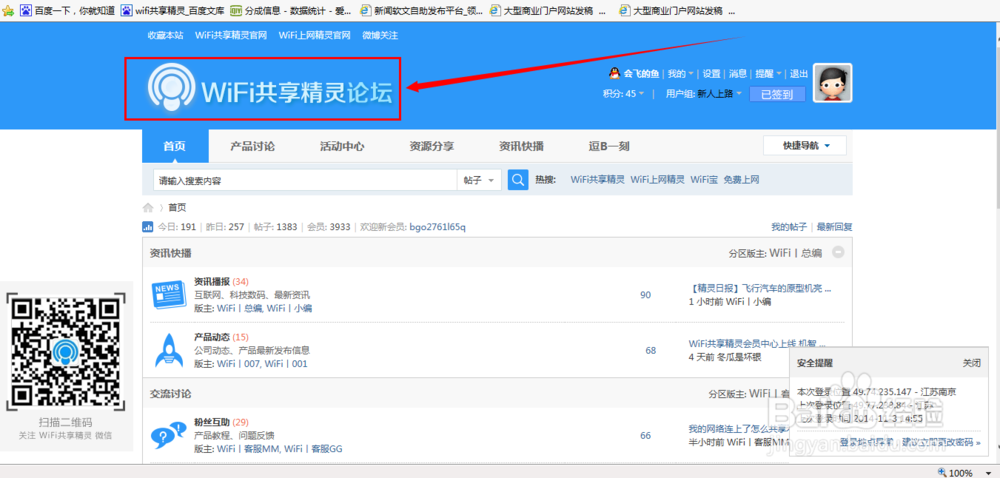Open the 帖子 search type dropdown

tap(479, 180)
